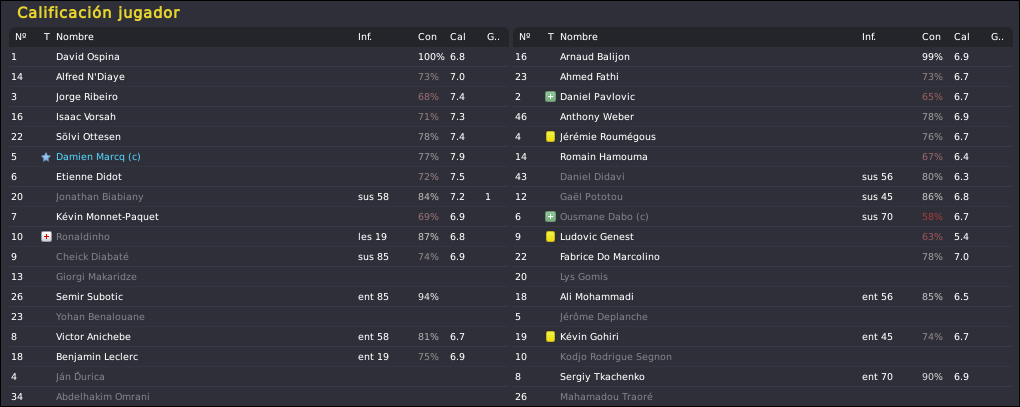Open Jonathan Biabiany's player row

tap(259, 197)
